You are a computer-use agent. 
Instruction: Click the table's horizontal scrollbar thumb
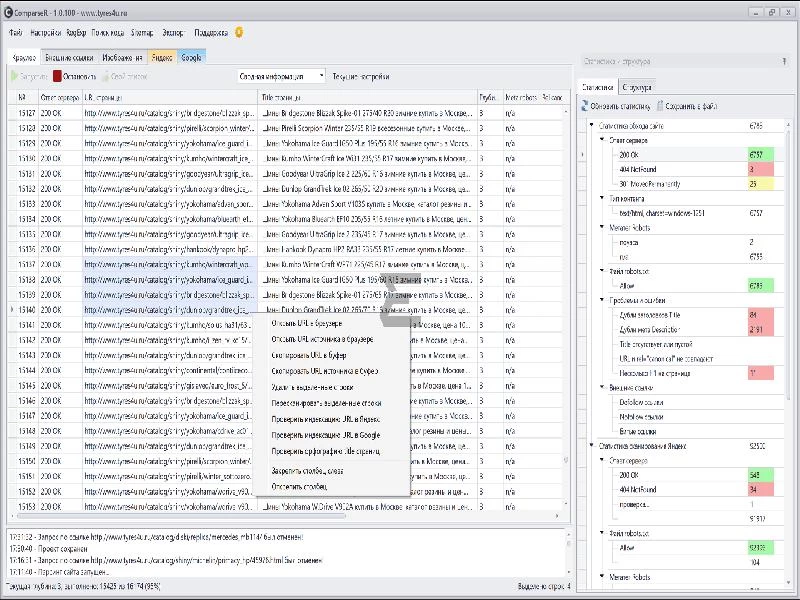pyautogui.click(x=181, y=516)
